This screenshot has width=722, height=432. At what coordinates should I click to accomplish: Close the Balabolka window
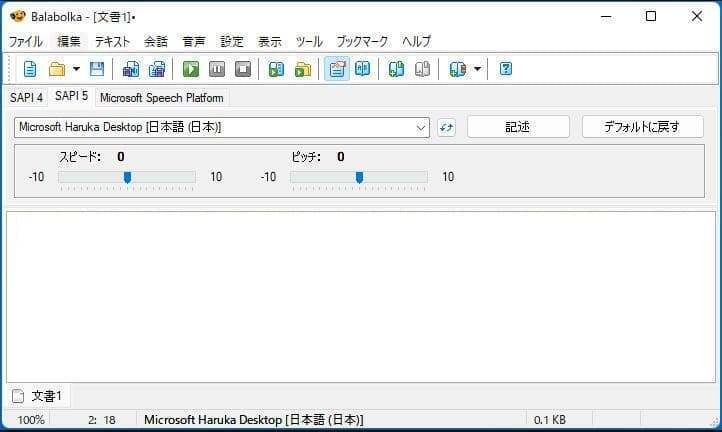pyautogui.click(x=697, y=17)
